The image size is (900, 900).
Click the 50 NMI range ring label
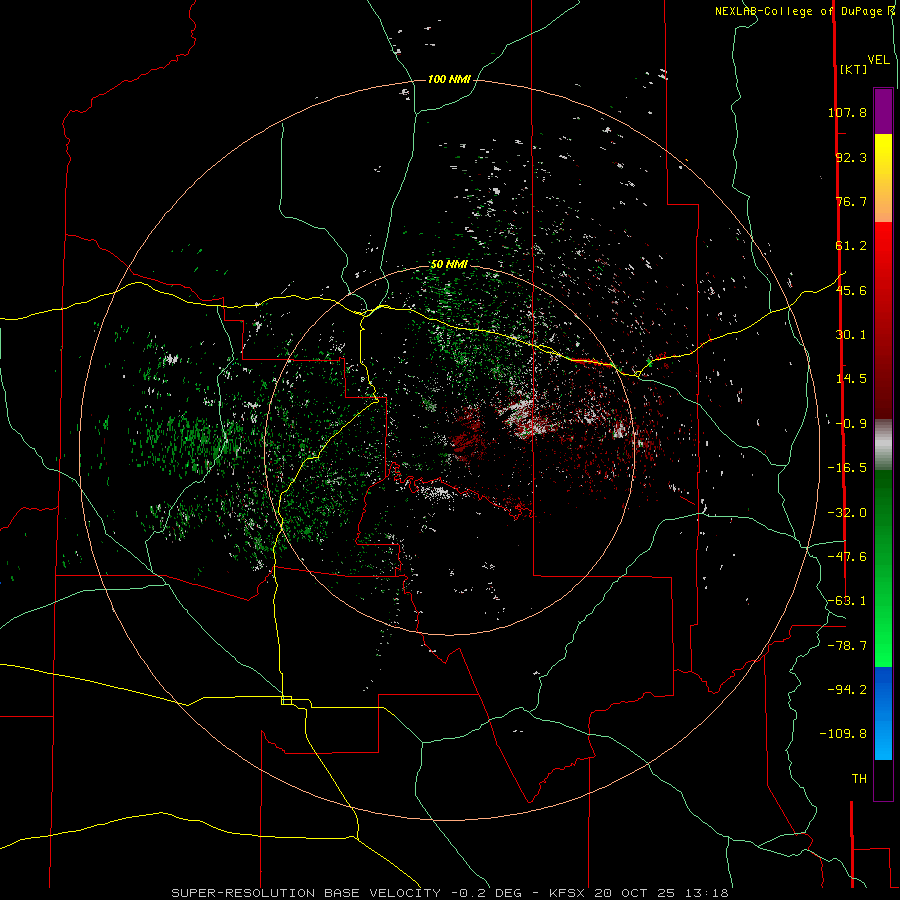(449, 265)
